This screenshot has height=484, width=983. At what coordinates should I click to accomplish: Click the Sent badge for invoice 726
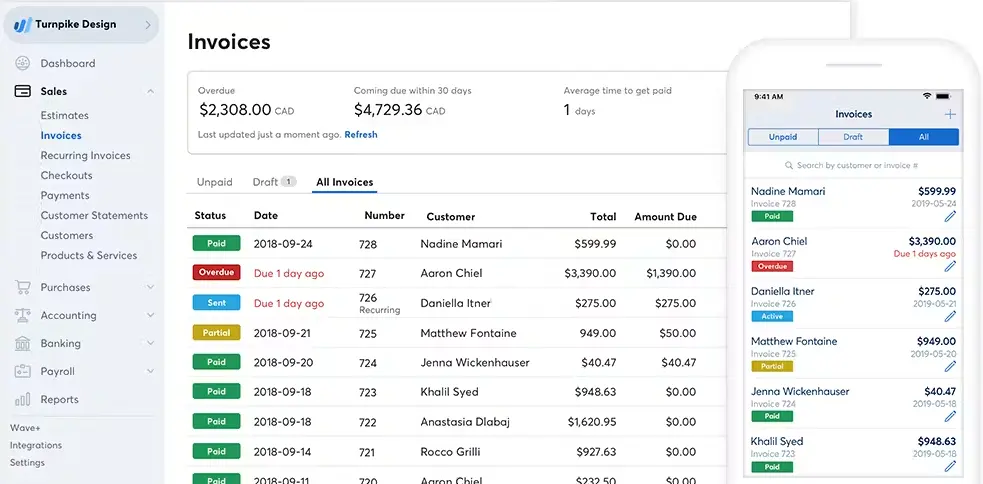(216, 303)
